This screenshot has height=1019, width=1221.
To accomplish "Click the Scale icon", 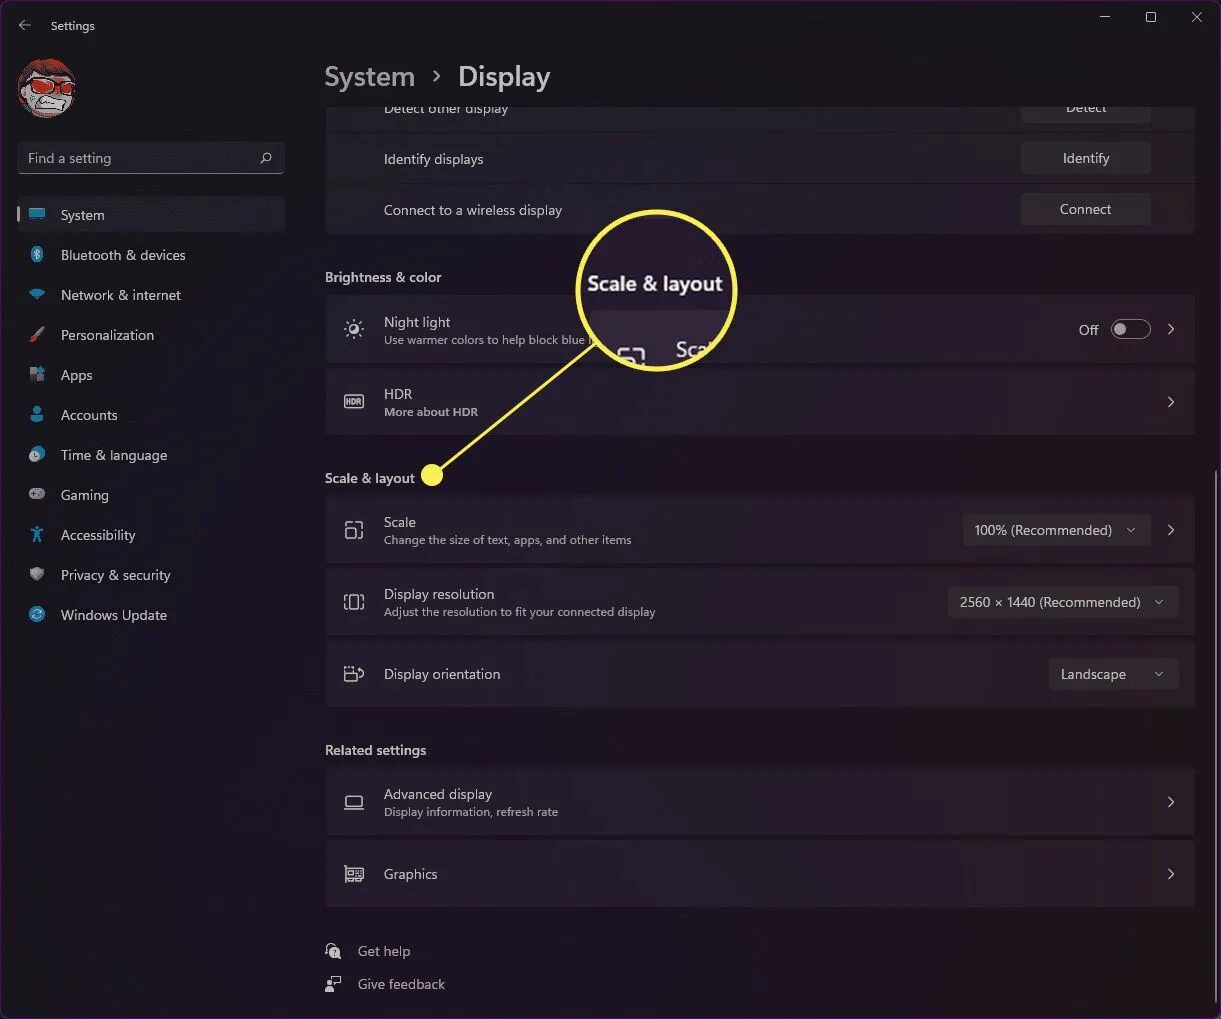I will tap(354, 530).
